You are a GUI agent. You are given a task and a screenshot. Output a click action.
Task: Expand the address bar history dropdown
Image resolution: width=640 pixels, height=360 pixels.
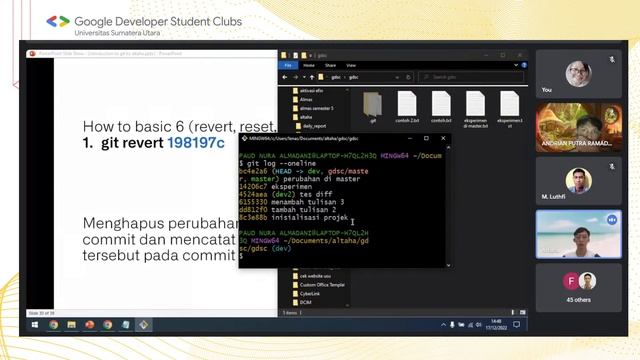point(397,77)
